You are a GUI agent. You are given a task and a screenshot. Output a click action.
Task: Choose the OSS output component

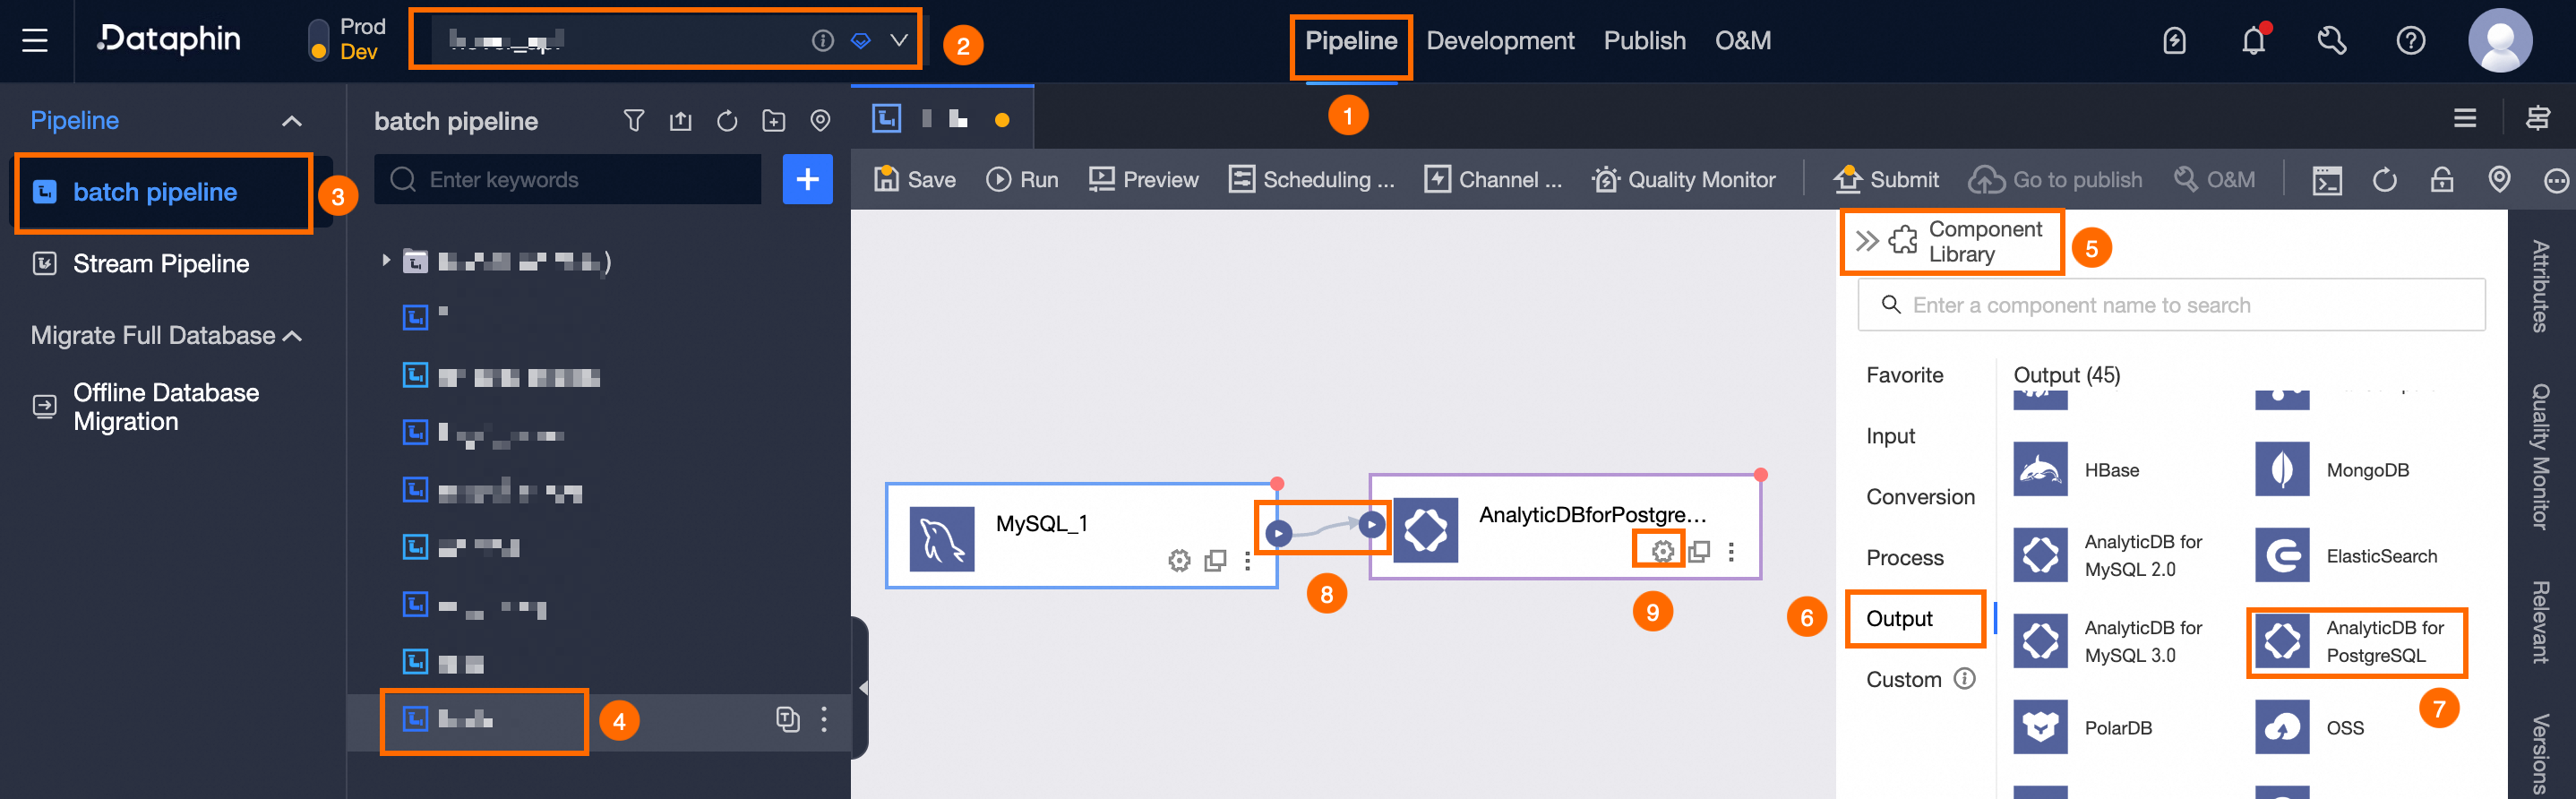pyautogui.click(x=2310, y=728)
